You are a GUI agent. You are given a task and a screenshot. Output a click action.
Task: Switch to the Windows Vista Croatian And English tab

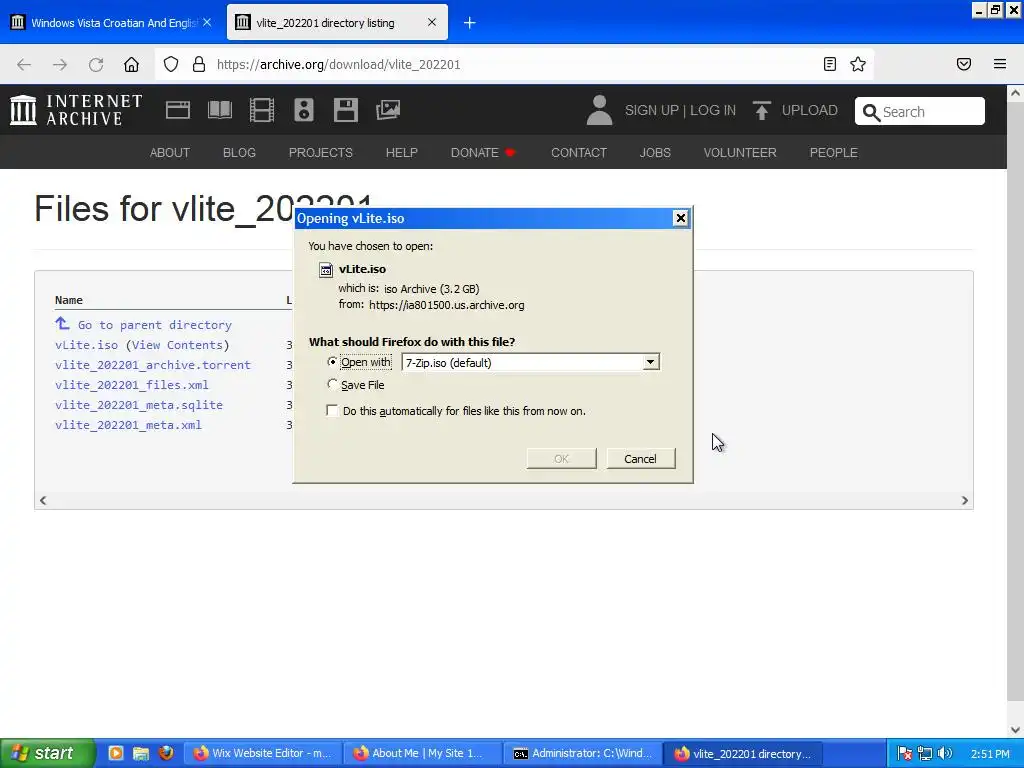[112, 23]
